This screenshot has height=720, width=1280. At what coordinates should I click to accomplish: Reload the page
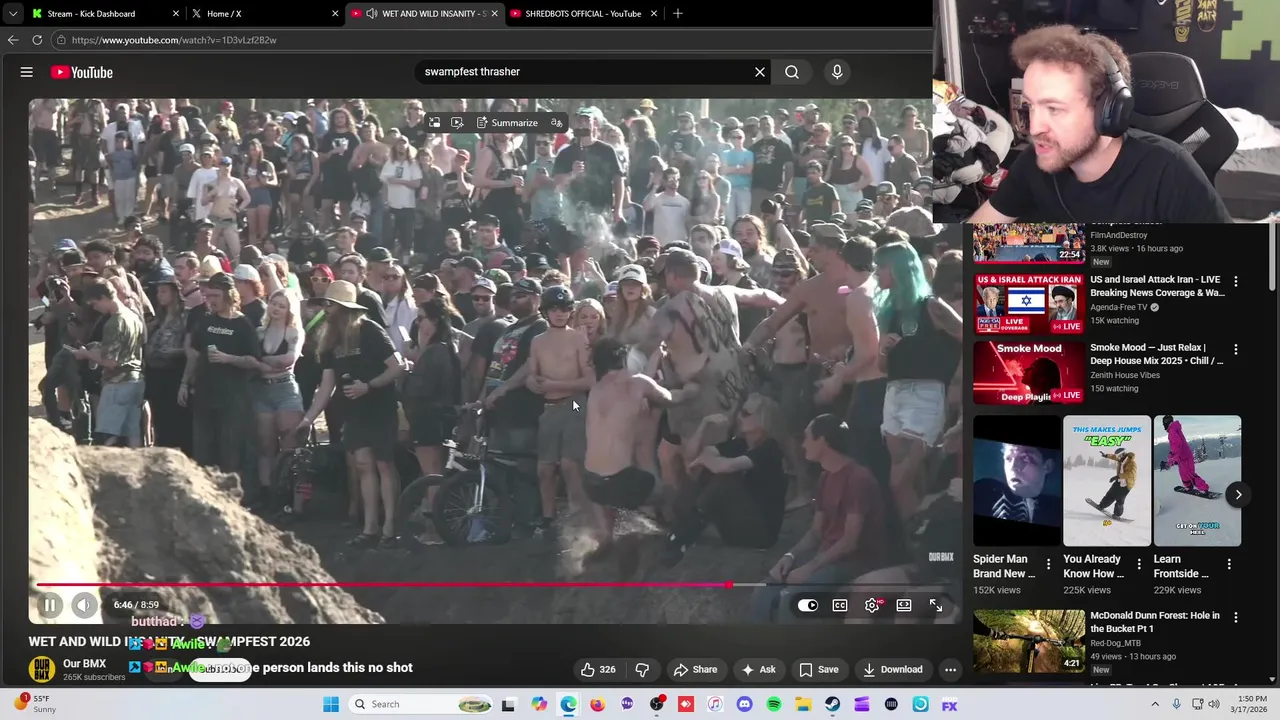[37, 40]
